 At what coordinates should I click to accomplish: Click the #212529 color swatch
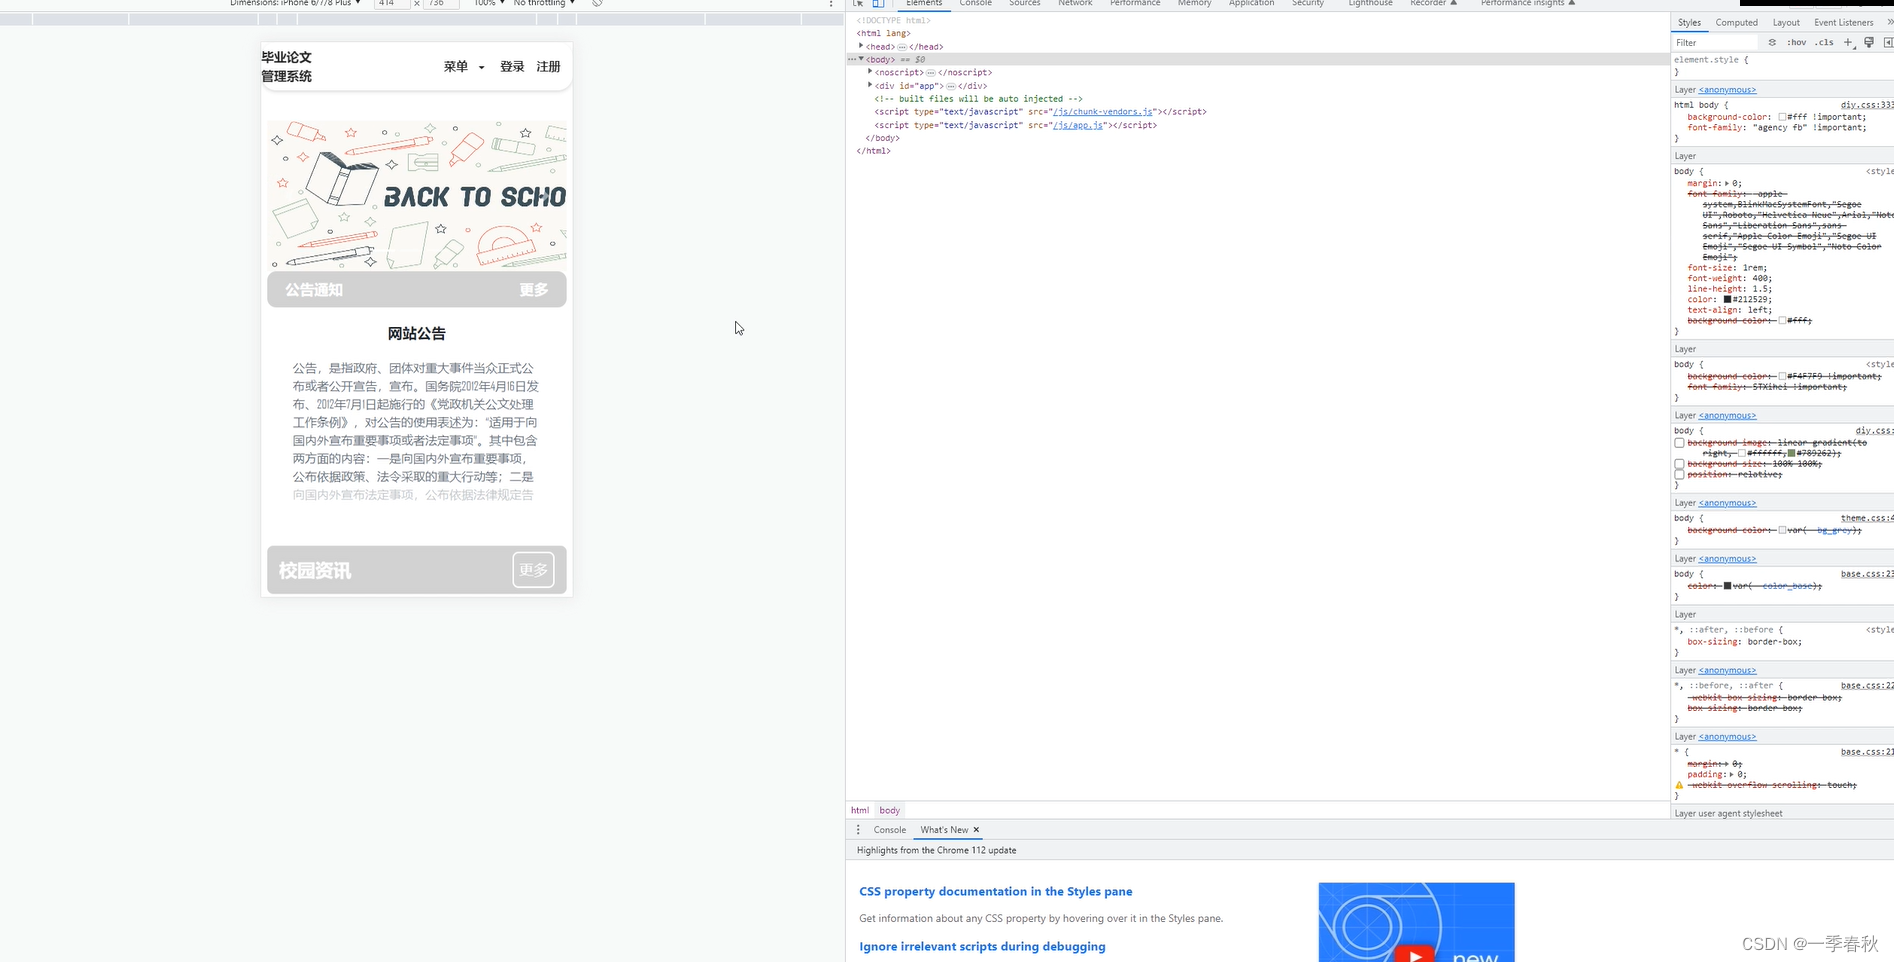1727,299
